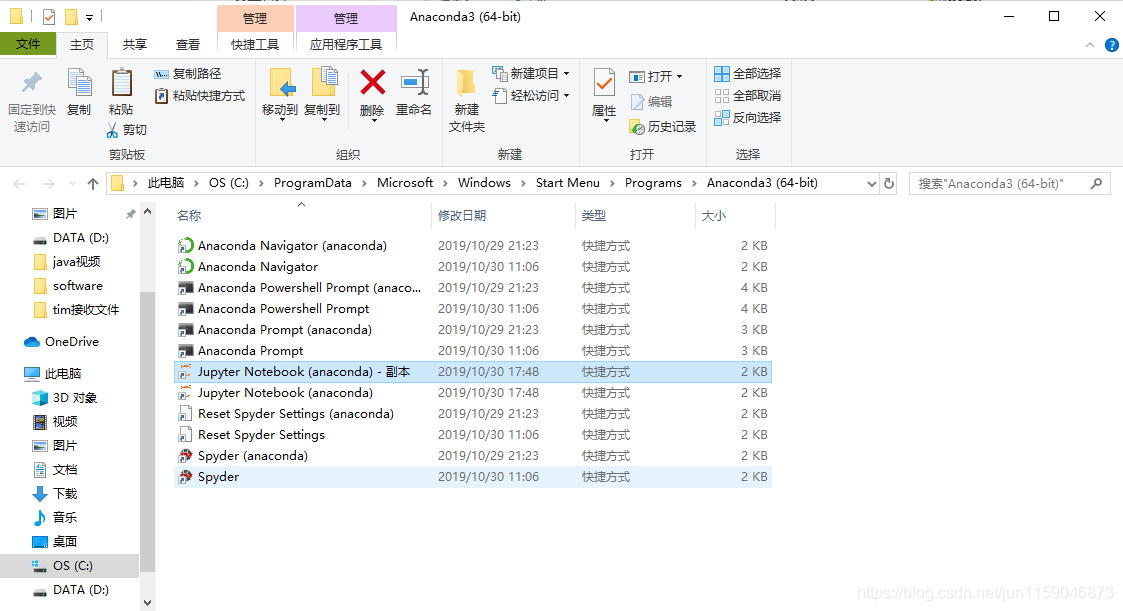
Task: Create a New folder from ribbon
Action: tap(467, 101)
